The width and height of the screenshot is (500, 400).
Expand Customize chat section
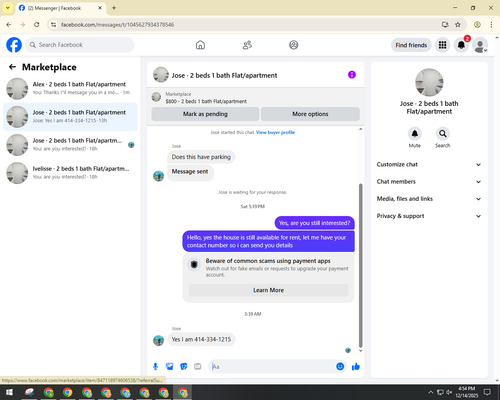[429, 164]
